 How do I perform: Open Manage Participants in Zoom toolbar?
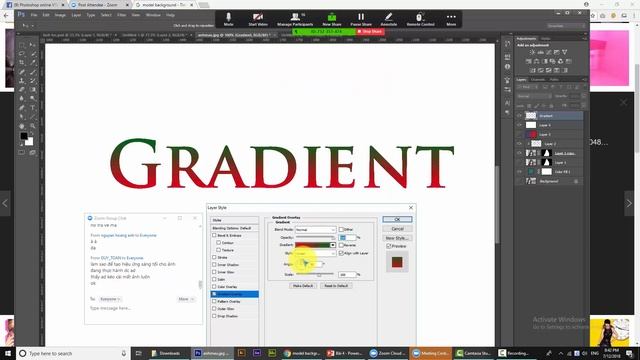click(x=295, y=19)
